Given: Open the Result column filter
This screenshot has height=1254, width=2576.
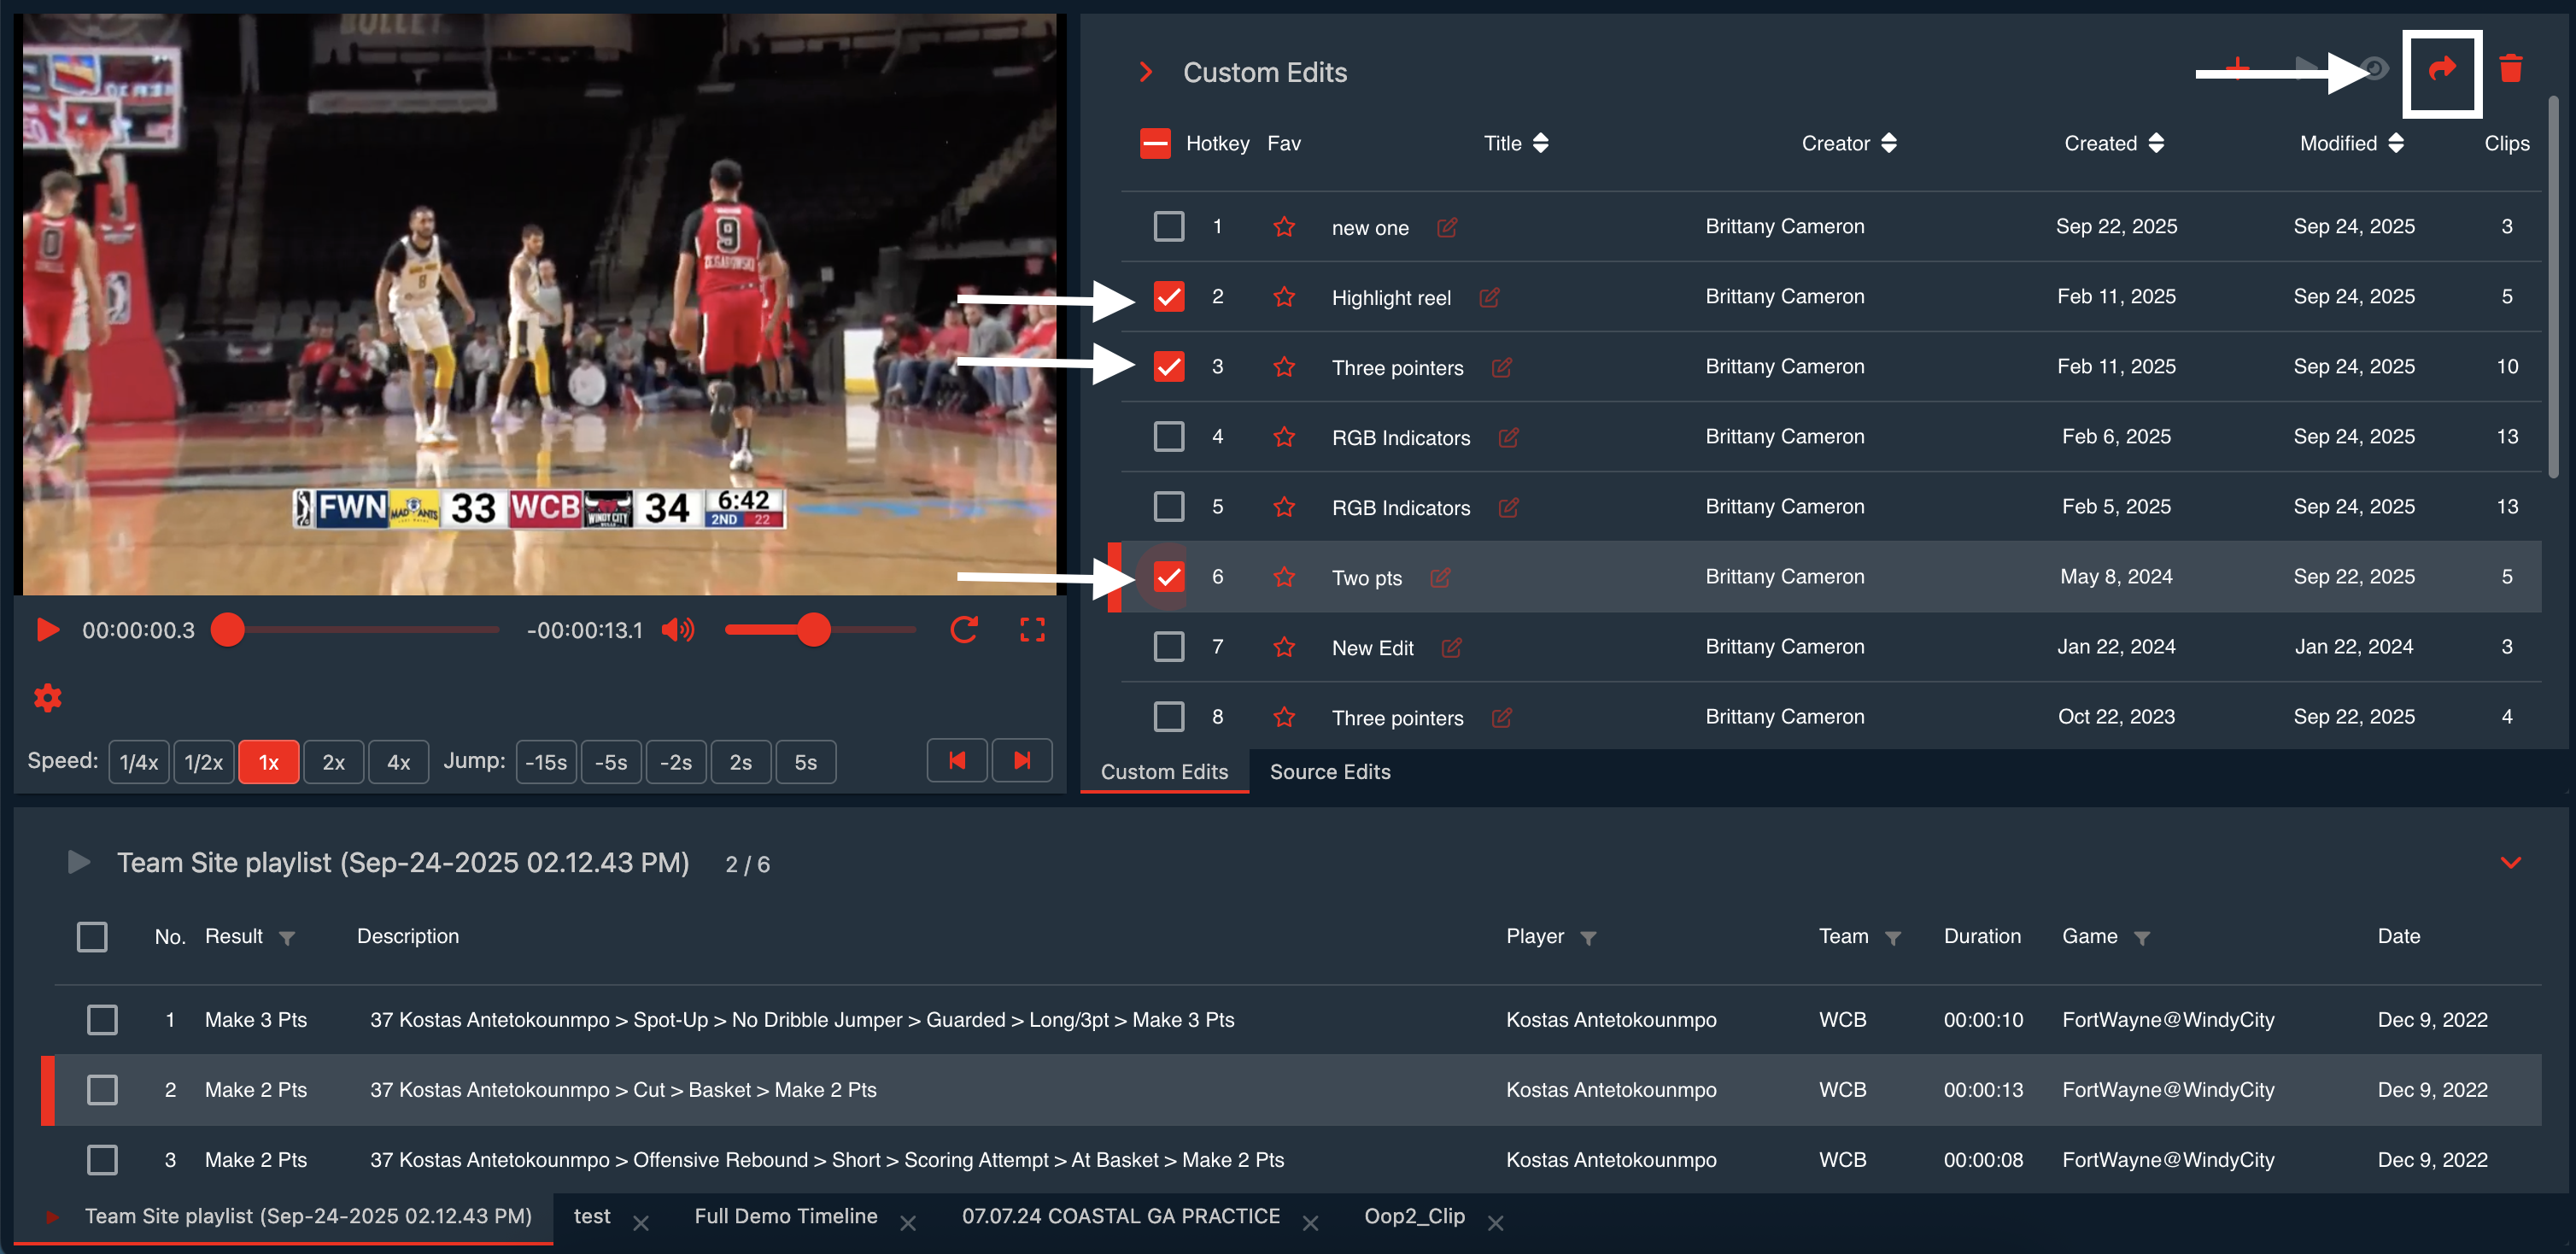Looking at the screenshot, I should pyautogui.click(x=287, y=938).
